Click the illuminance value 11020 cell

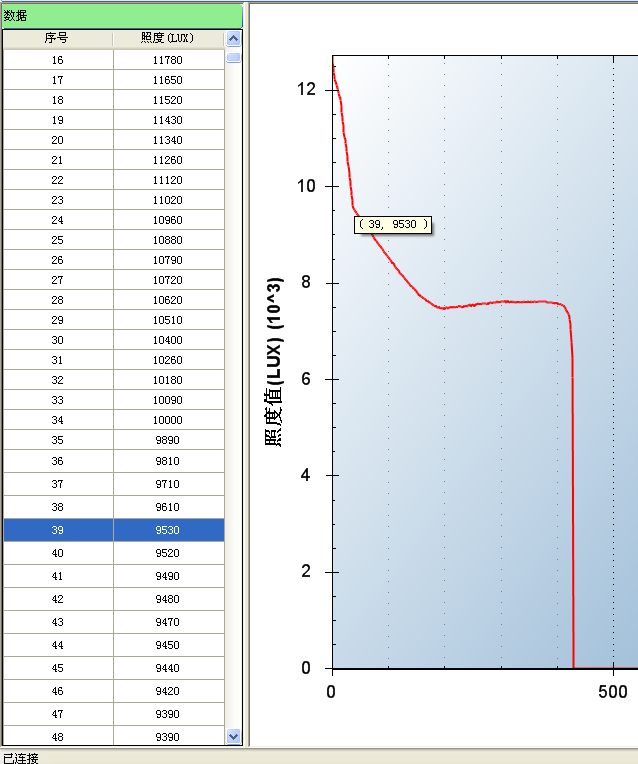click(x=168, y=200)
